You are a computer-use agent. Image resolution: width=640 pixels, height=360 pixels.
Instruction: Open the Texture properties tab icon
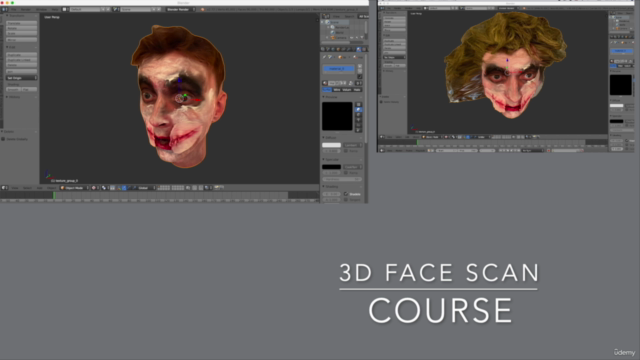coord(364,49)
